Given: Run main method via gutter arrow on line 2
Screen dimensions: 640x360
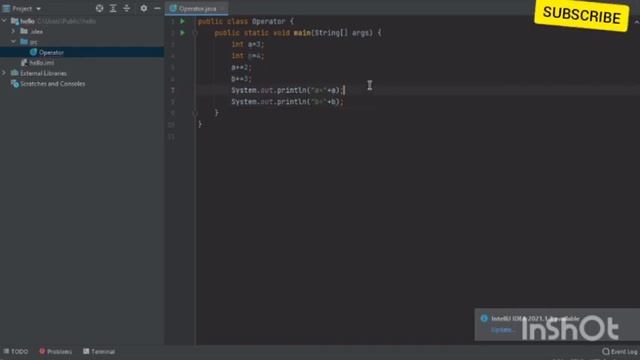Looking at the screenshot, I should pyautogui.click(x=182, y=33).
